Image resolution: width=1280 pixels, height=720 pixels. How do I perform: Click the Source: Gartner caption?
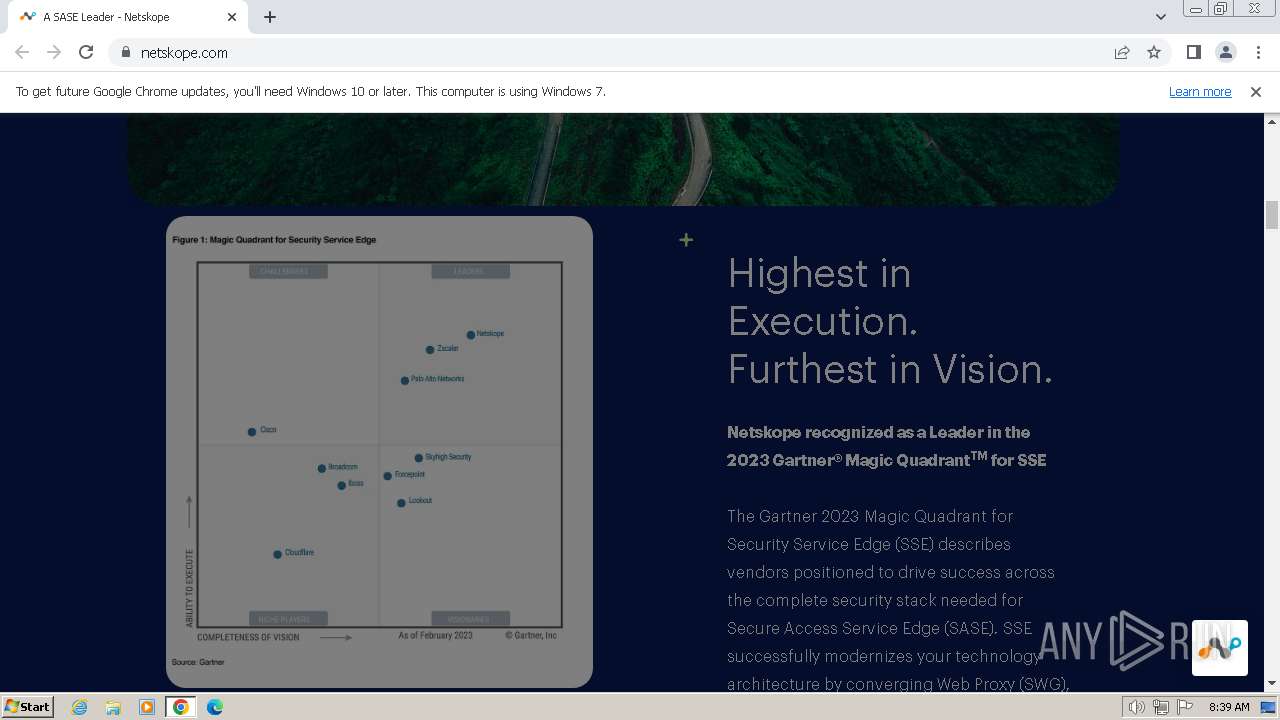click(x=198, y=662)
